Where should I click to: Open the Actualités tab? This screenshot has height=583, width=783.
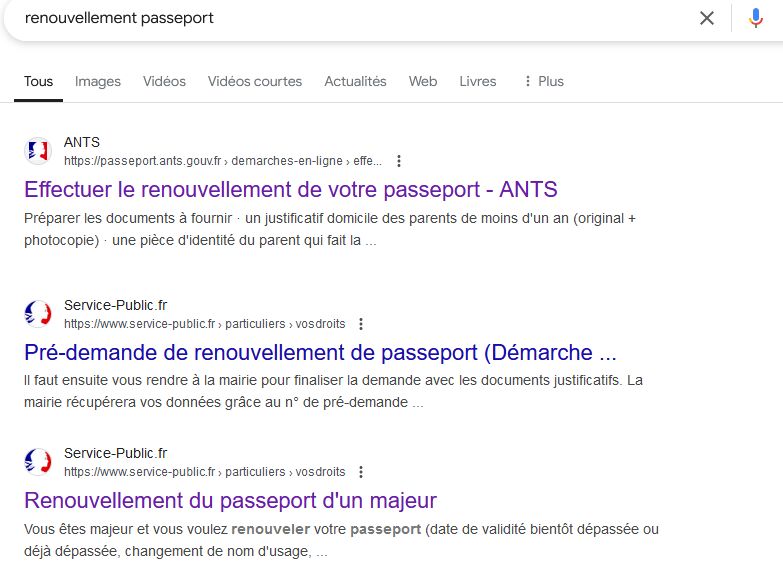[x=356, y=81]
